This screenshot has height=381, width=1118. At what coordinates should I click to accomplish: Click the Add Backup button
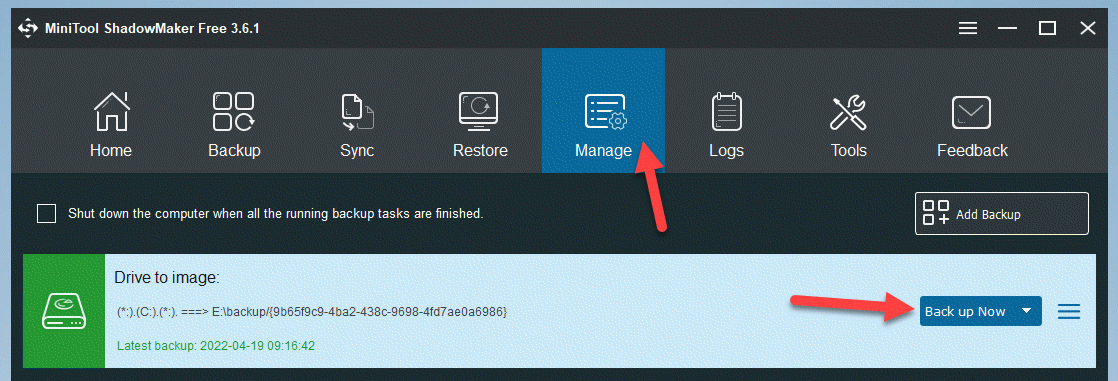pyautogui.click(x=1002, y=213)
